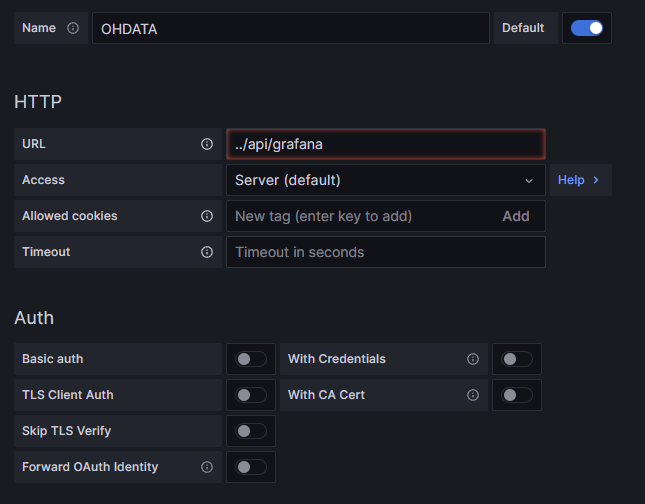Viewport: 645px width, 504px height.
Task: Focus the Timeout in seconds input
Action: coord(386,252)
